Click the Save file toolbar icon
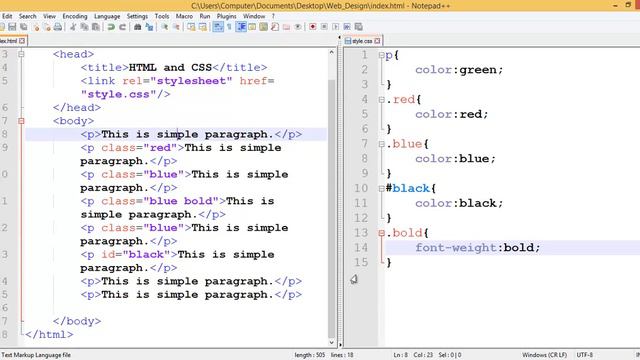Screen dimensions: 640x360 [x=12, y=27]
